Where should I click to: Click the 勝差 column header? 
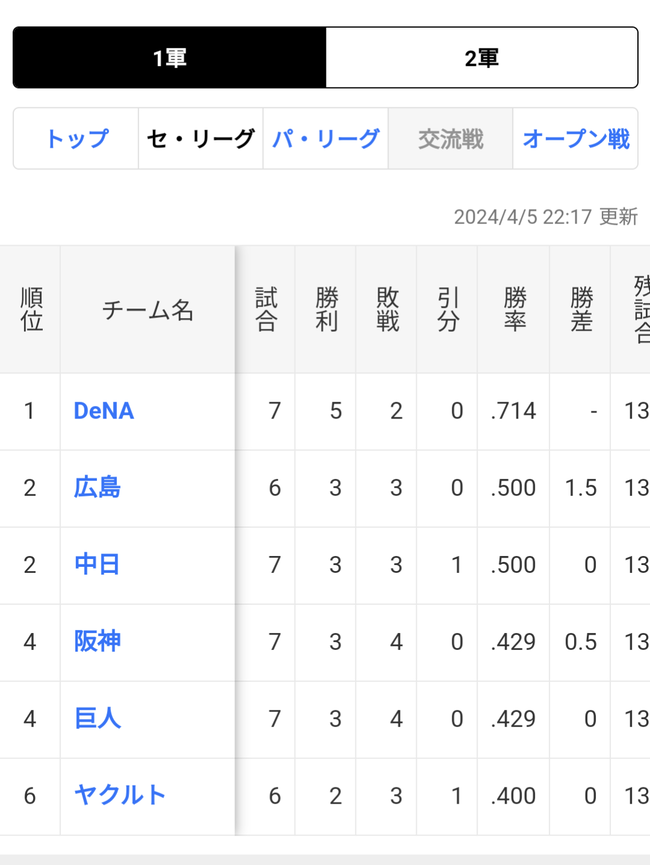581,310
